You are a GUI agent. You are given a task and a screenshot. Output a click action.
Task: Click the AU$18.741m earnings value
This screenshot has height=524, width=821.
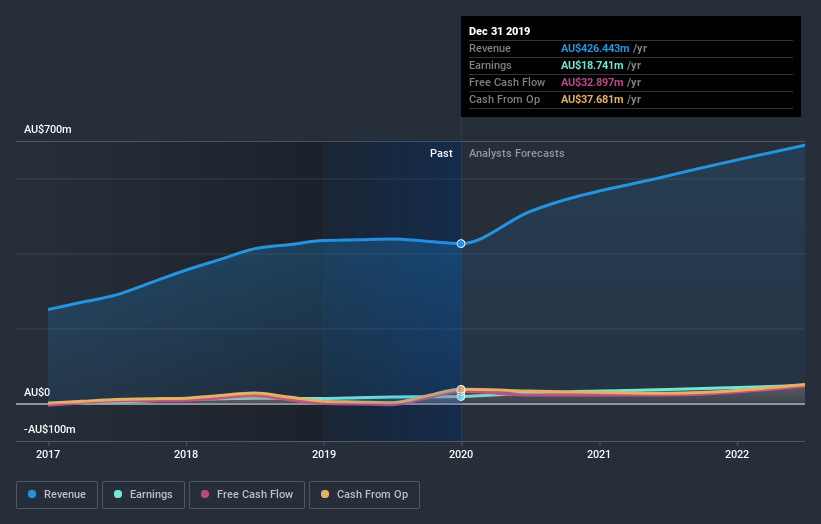click(592, 65)
